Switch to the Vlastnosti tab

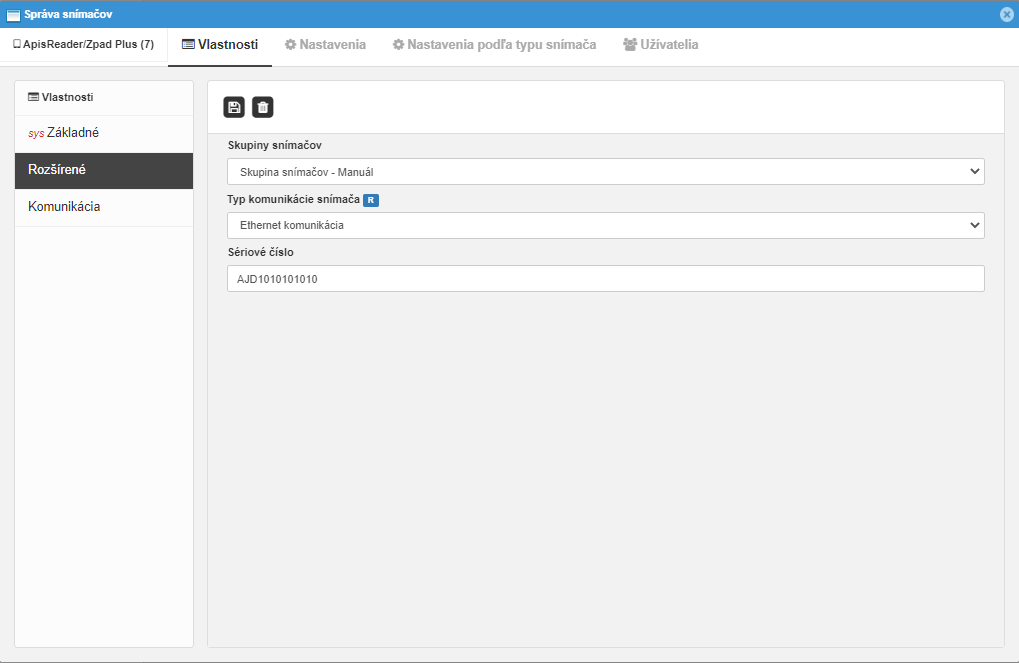coord(220,45)
